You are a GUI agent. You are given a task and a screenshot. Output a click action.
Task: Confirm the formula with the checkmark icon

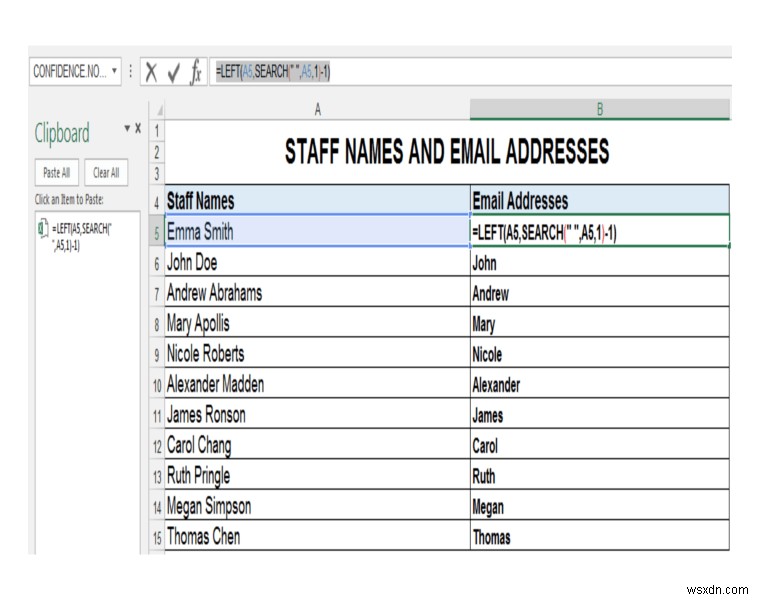point(173,72)
